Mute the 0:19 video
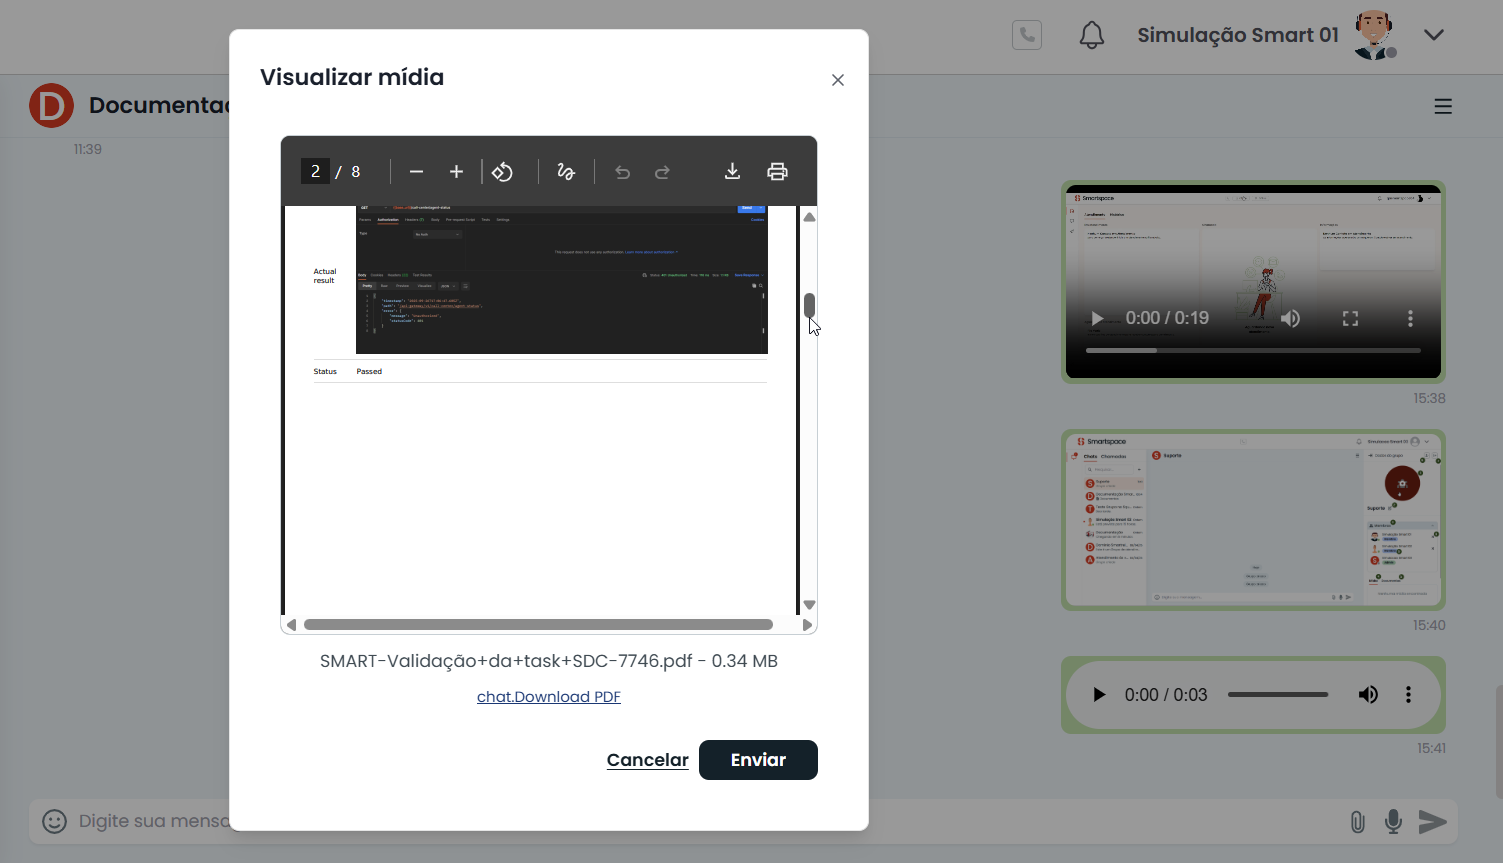Screen dimensions: 1503x863 (x=1290, y=318)
